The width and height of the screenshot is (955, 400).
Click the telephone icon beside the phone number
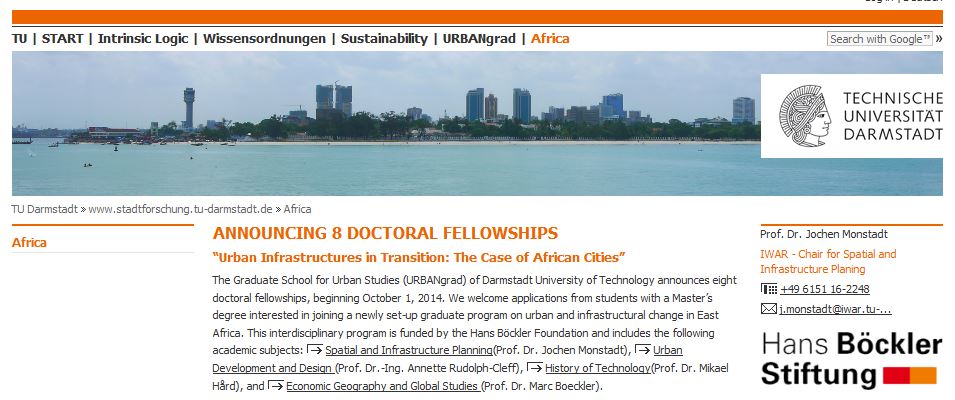[769, 289]
